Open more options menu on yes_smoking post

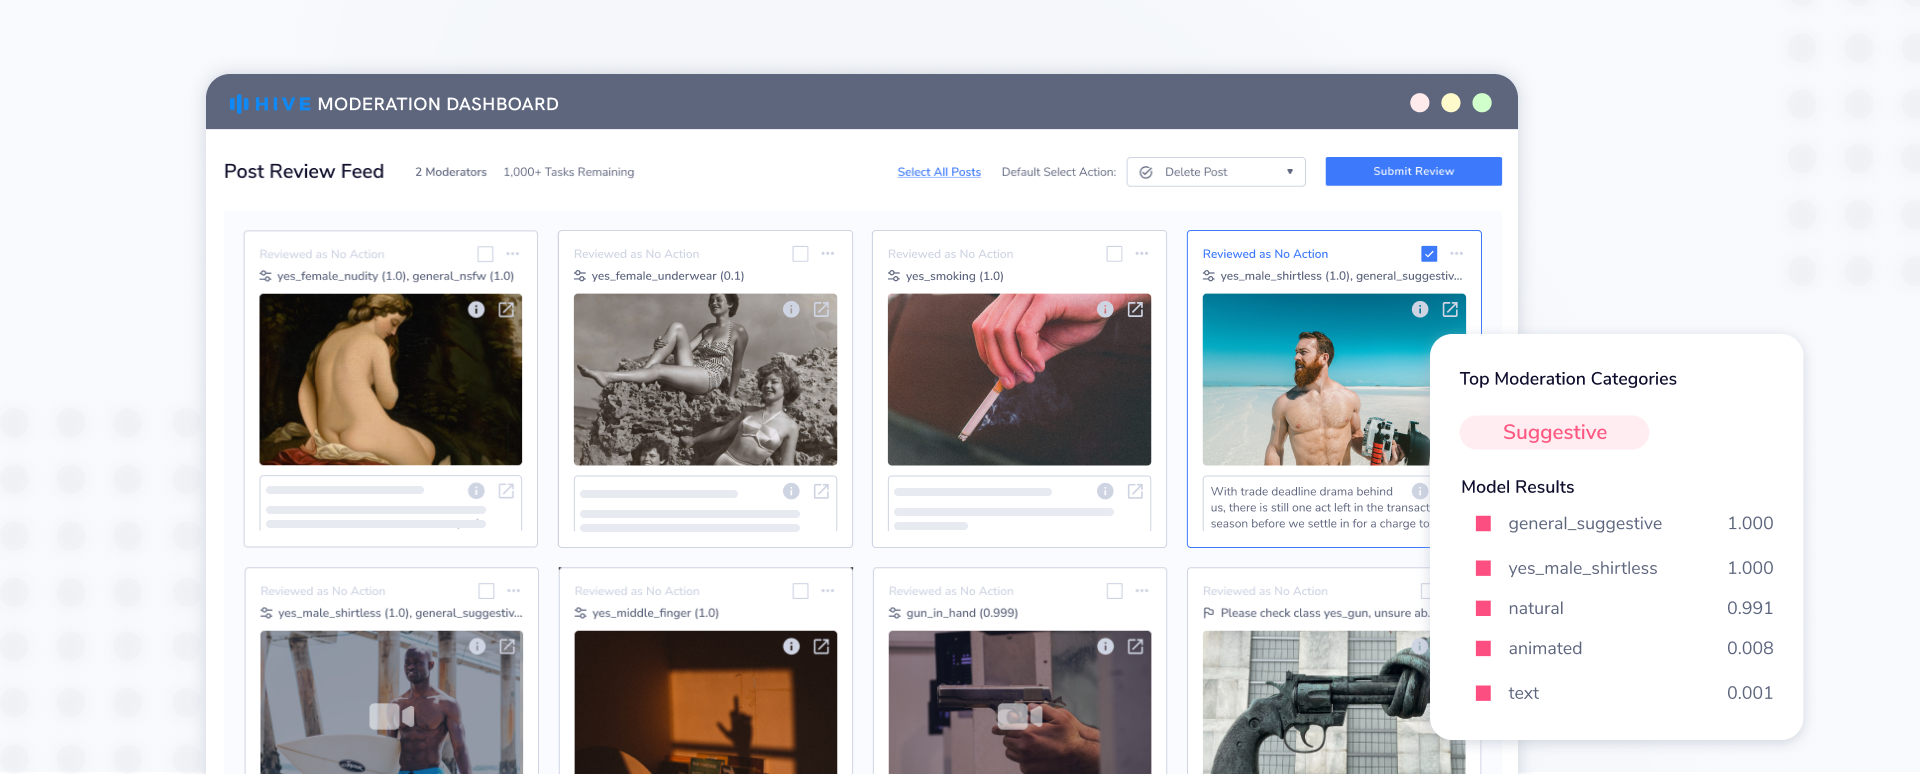pyautogui.click(x=1142, y=254)
